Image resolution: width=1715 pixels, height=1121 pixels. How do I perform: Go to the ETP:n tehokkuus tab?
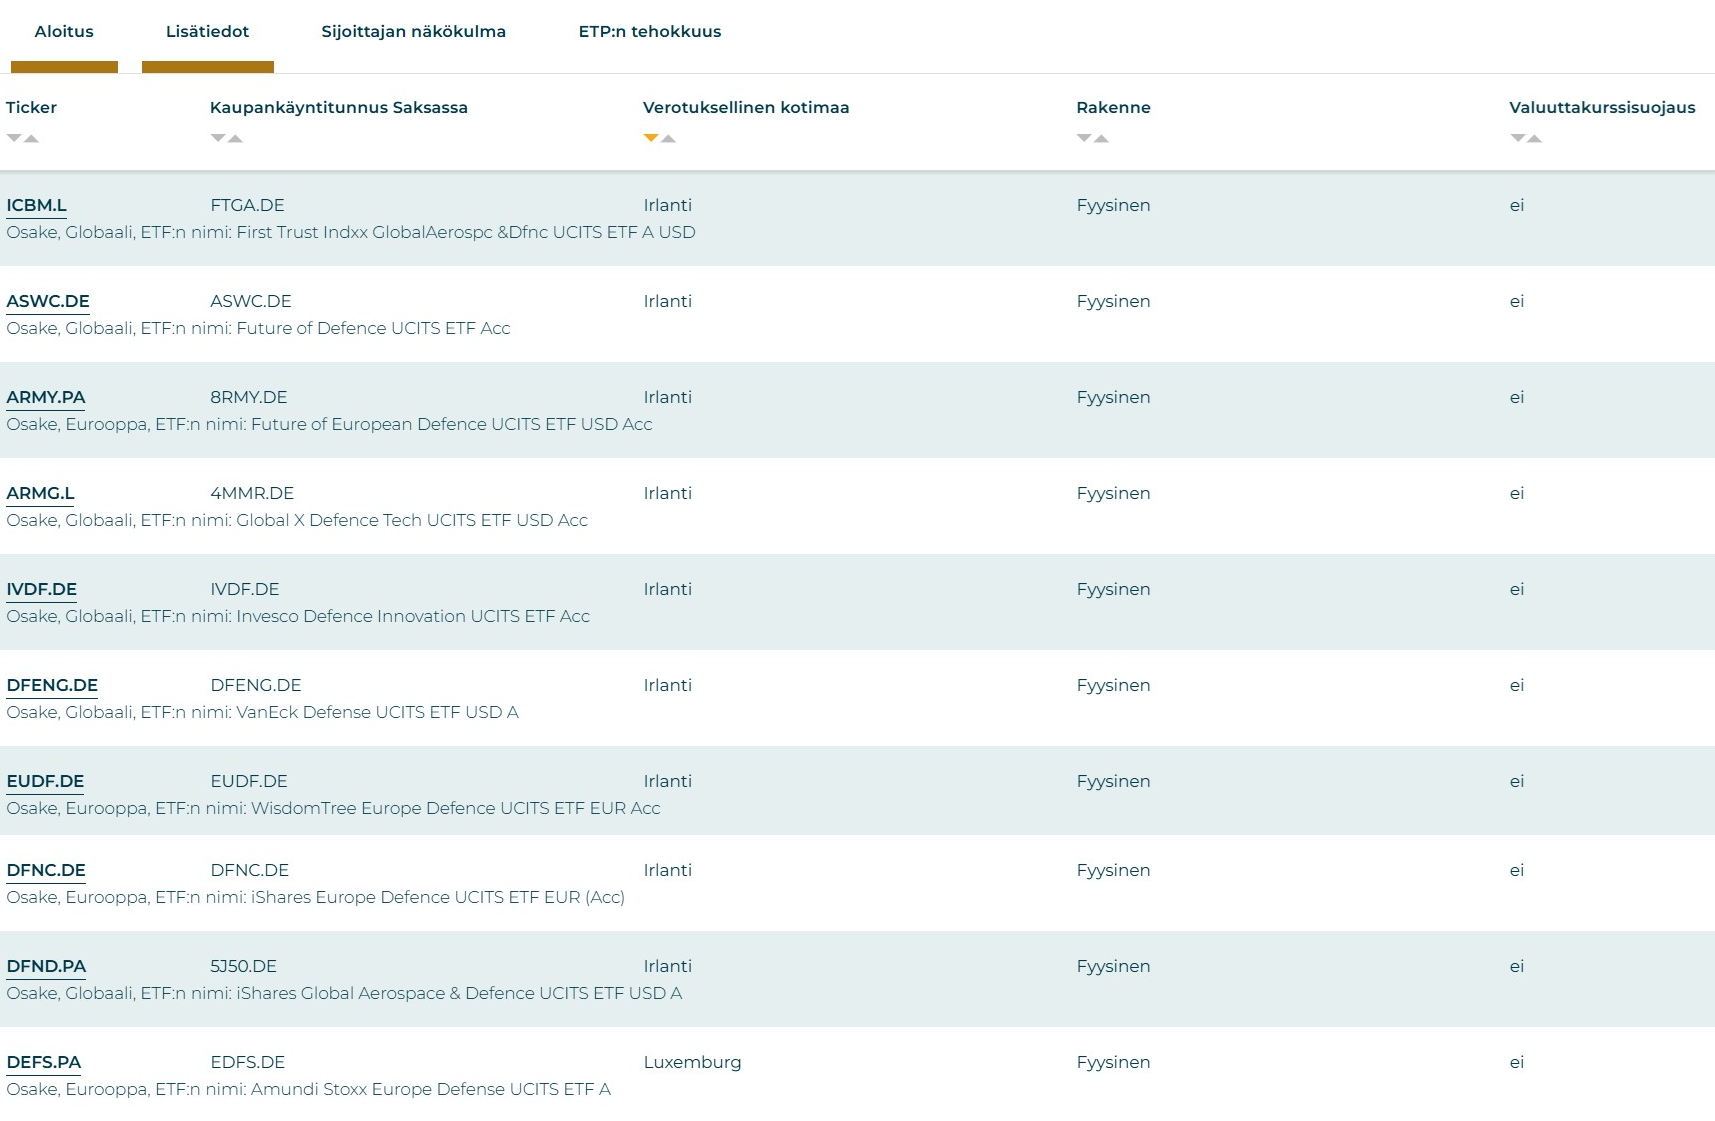(x=649, y=32)
